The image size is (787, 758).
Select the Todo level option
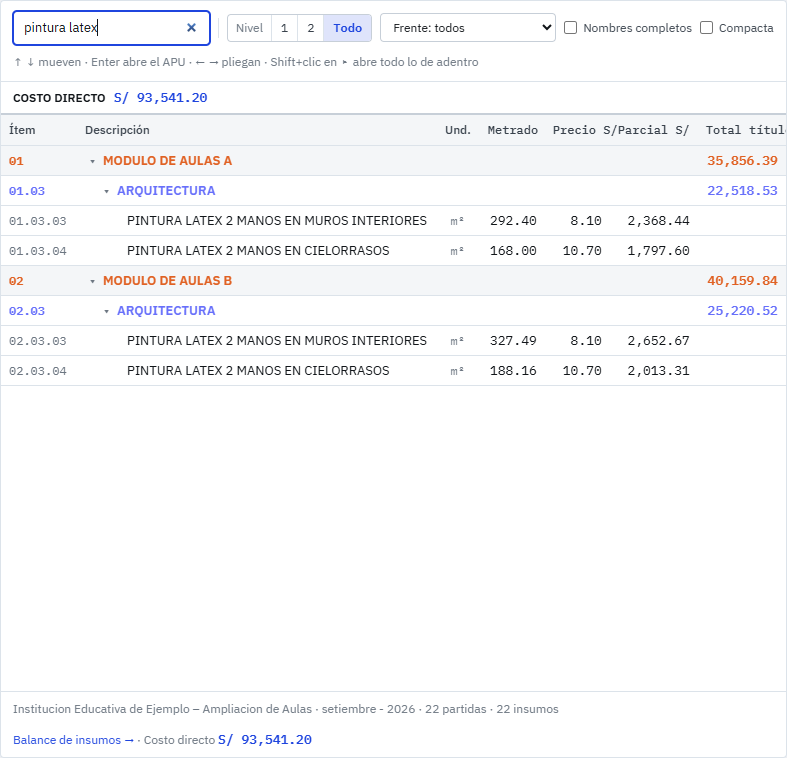[347, 28]
